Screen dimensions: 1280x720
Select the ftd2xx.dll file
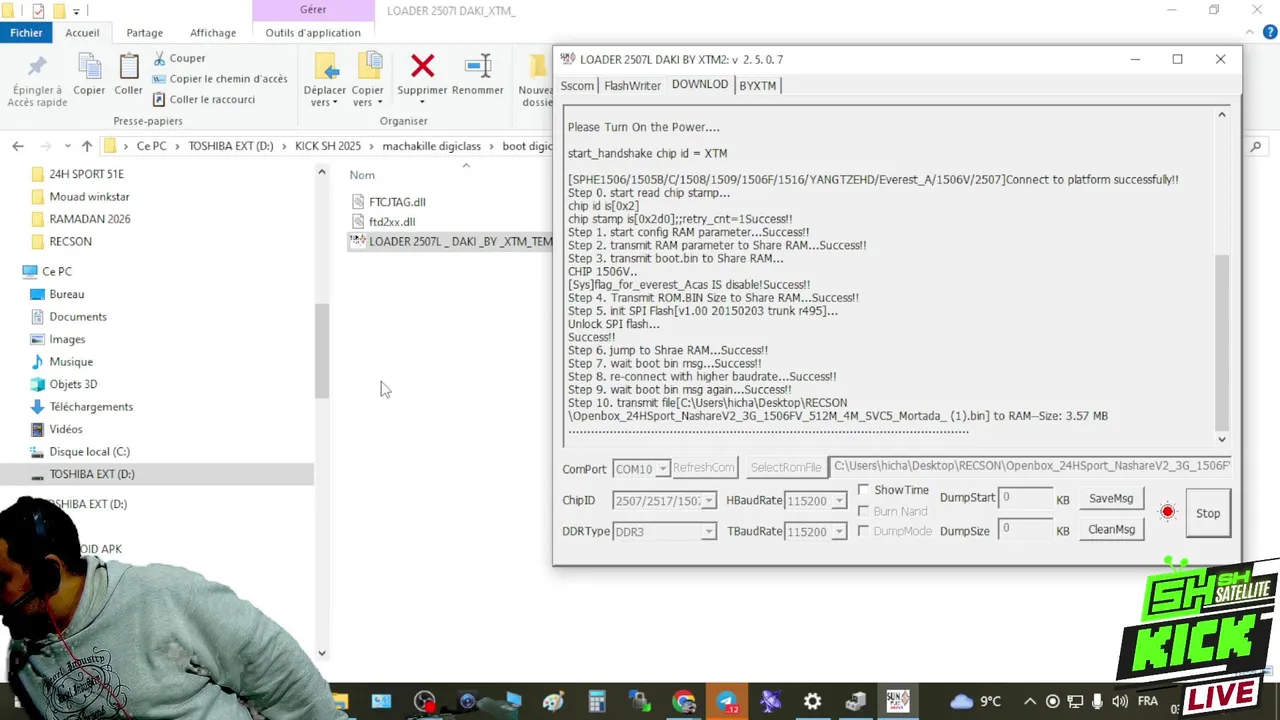tap(392, 222)
